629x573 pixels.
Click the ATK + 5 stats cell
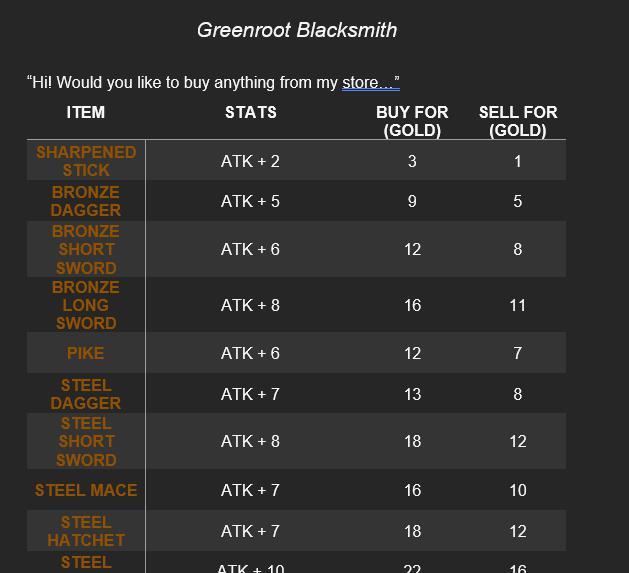[250, 201]
